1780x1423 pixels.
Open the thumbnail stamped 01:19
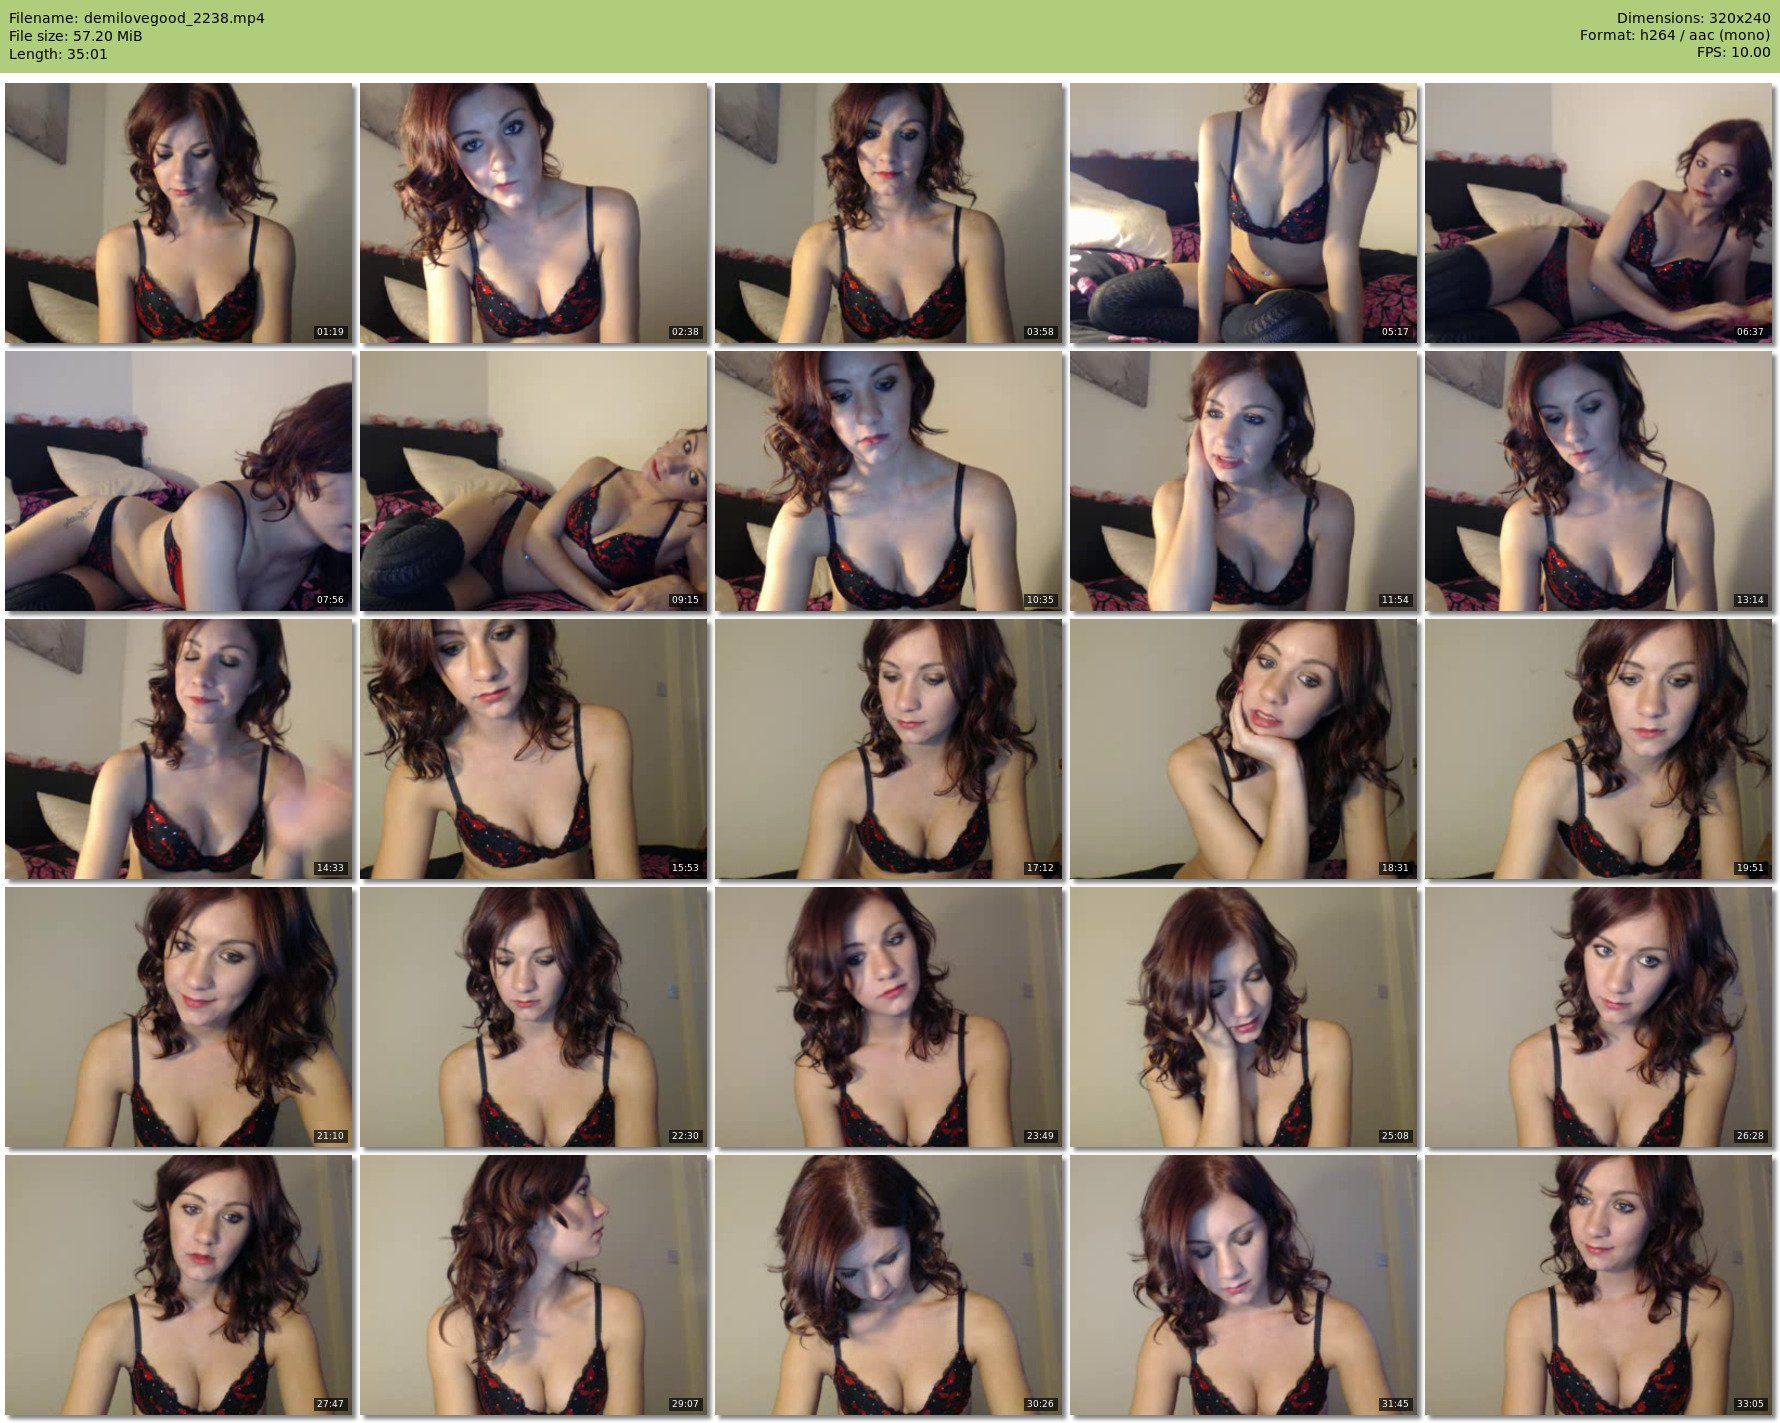[179, 213]
